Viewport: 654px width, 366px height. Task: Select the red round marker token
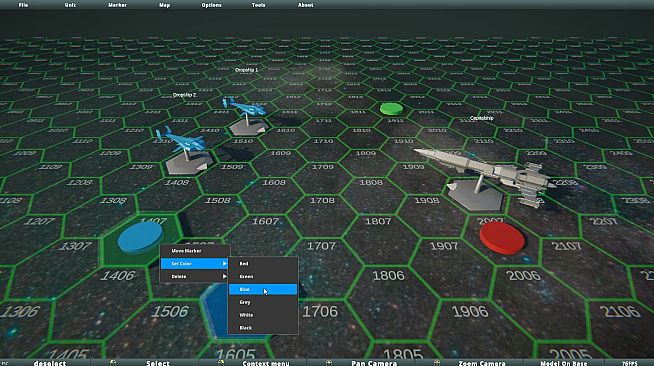pos(502,238)
